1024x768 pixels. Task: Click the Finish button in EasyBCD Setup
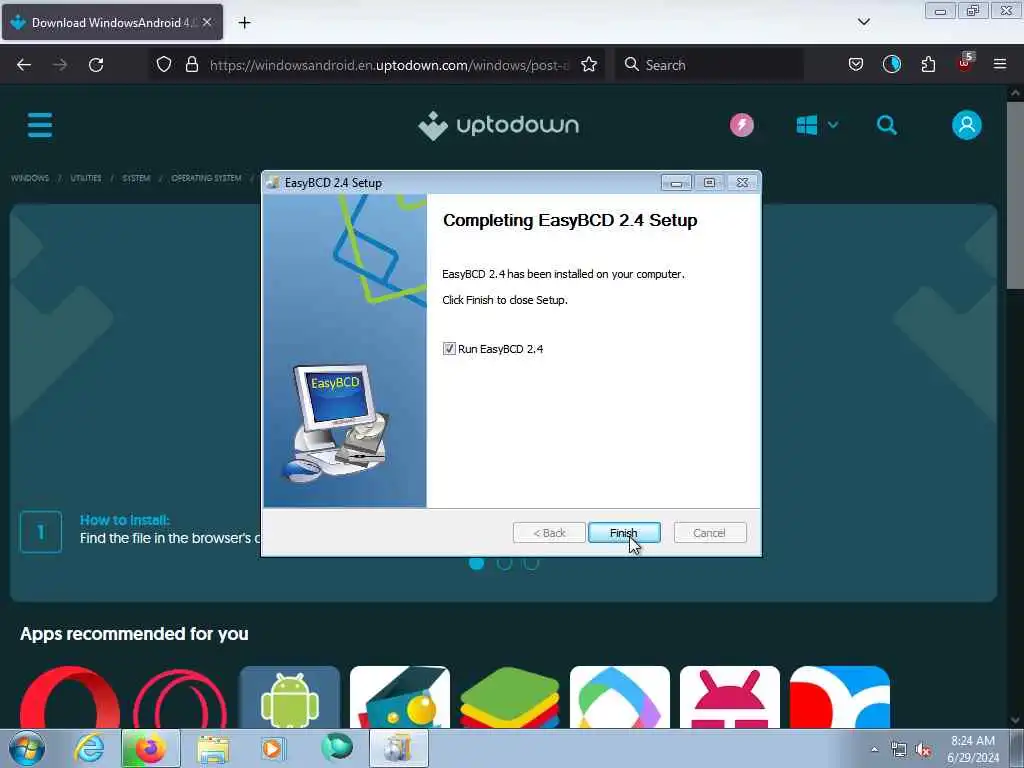(624, 533)
